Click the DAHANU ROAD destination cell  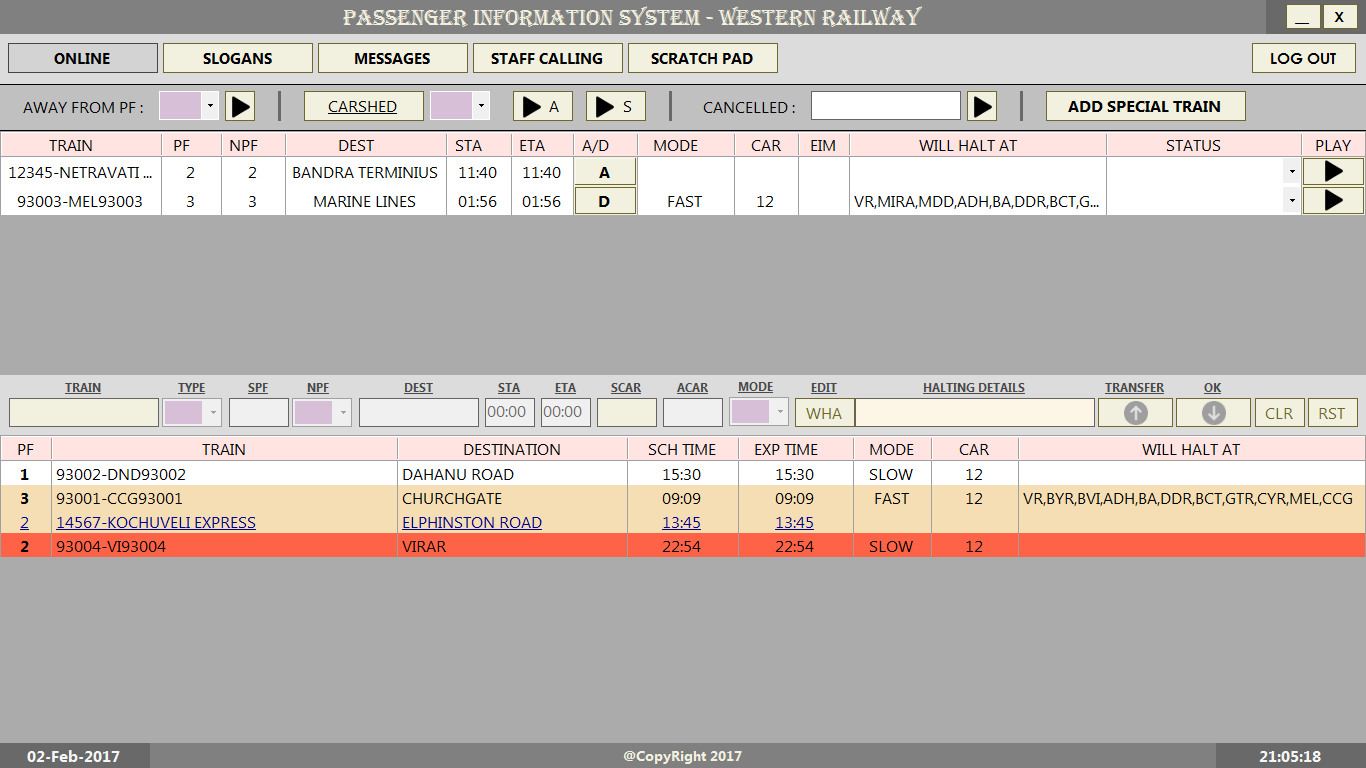pyautogui.click(x=512, y=474)
